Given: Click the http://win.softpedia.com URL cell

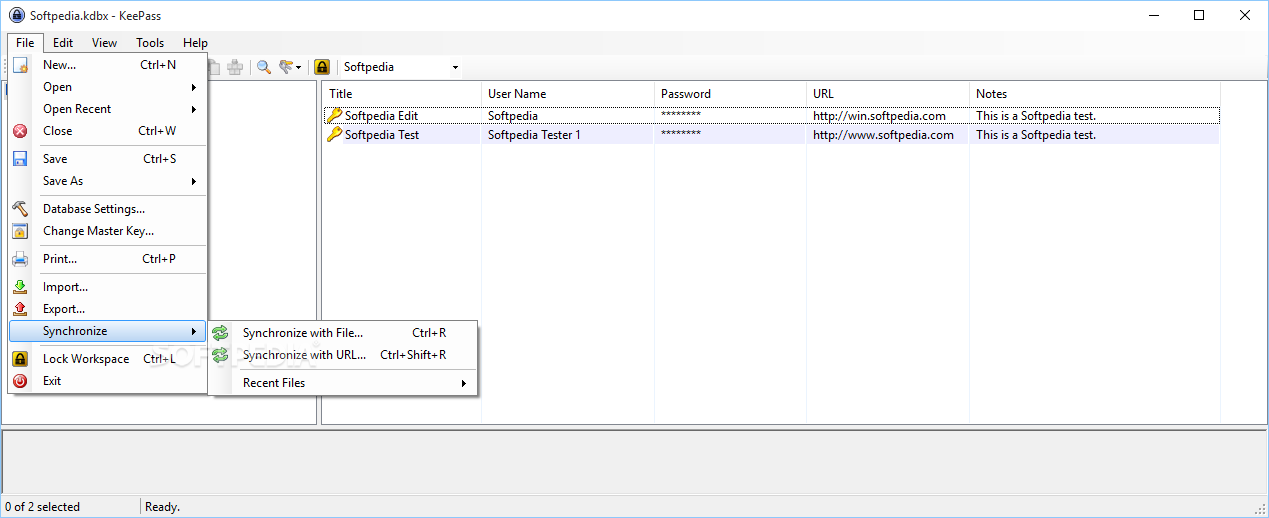Looking at the screenshot, I should 879,116.
